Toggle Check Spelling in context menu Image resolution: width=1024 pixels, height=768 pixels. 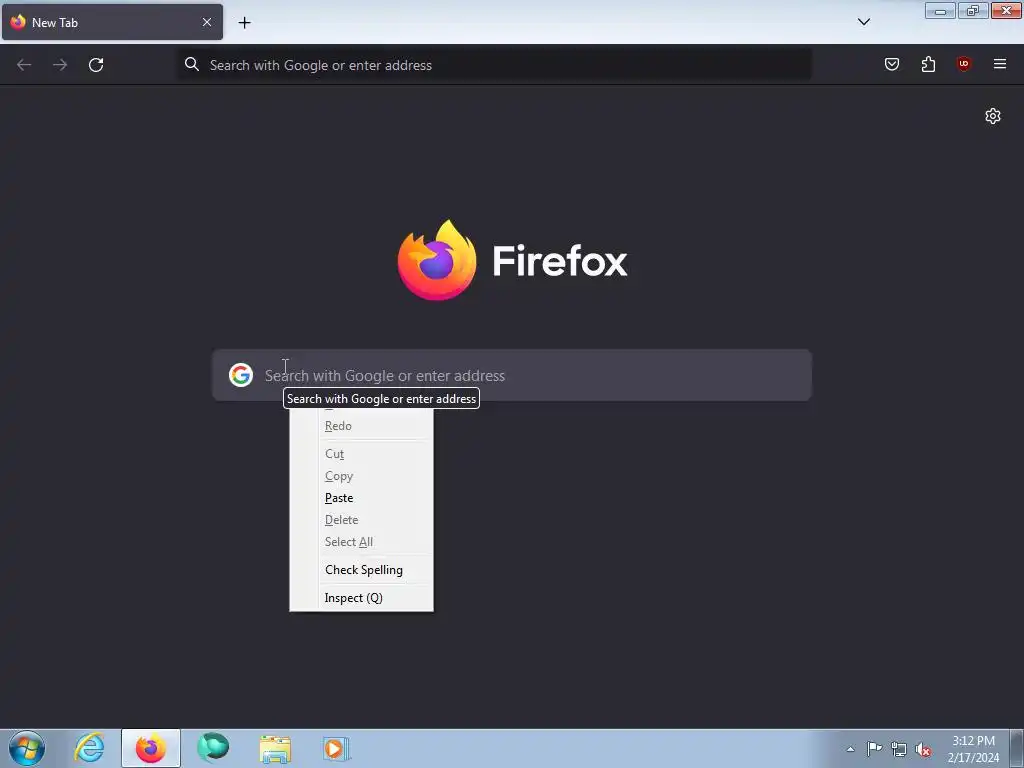point(361,570)
